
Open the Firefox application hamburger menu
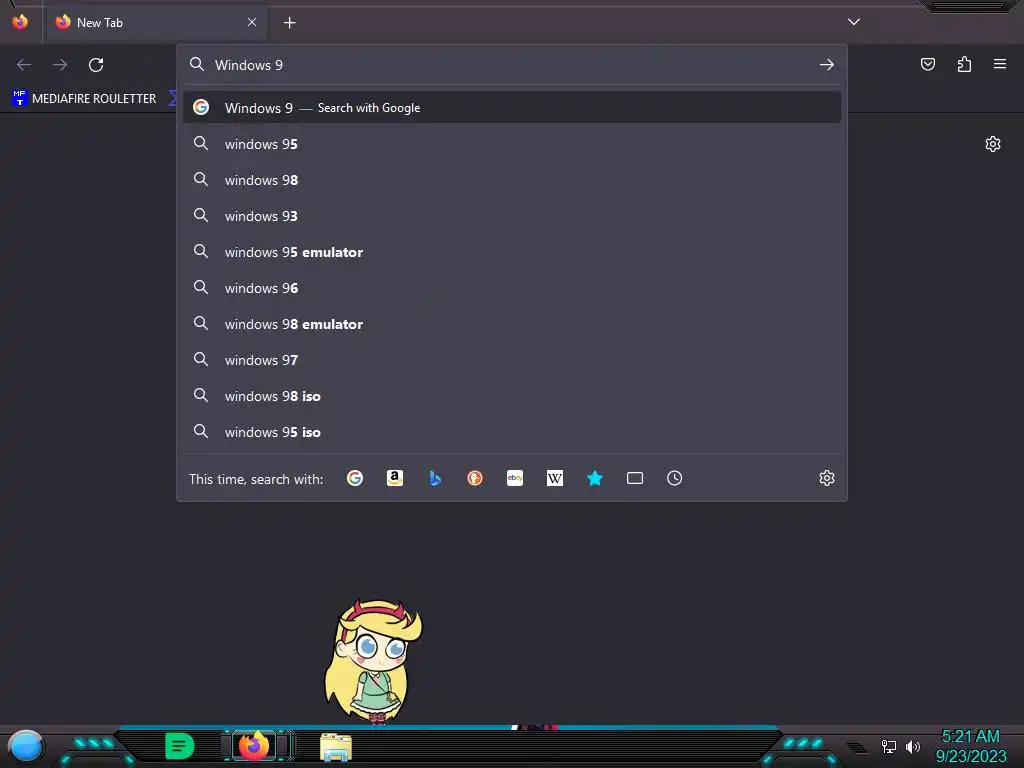click(1000, 64)
